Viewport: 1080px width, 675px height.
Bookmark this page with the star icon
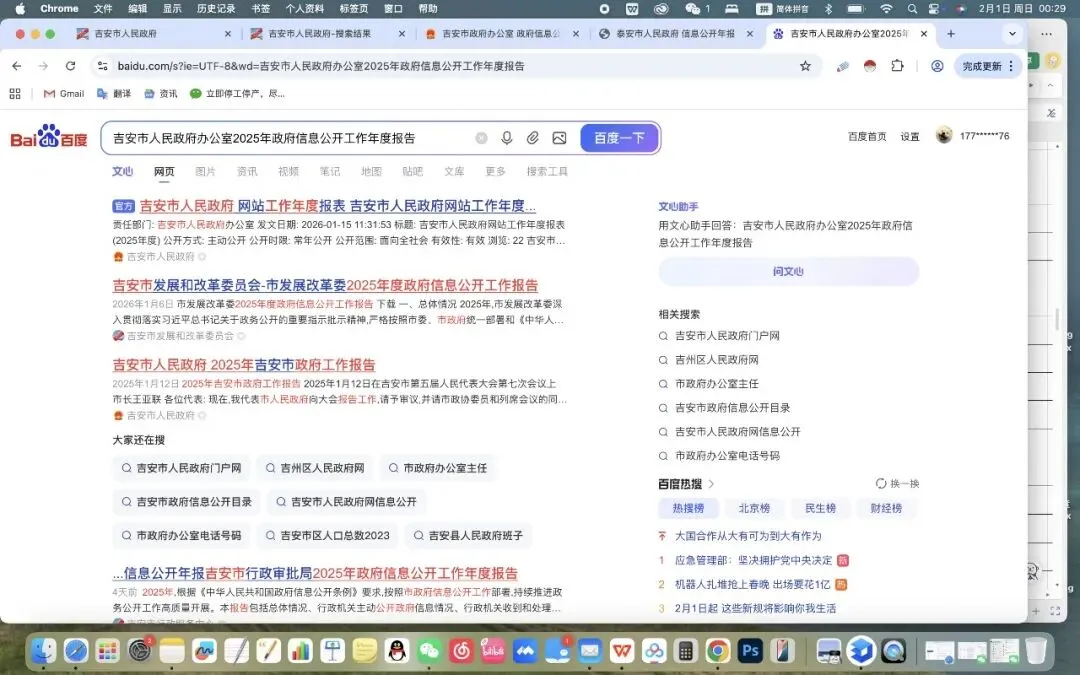pos(805,66)
